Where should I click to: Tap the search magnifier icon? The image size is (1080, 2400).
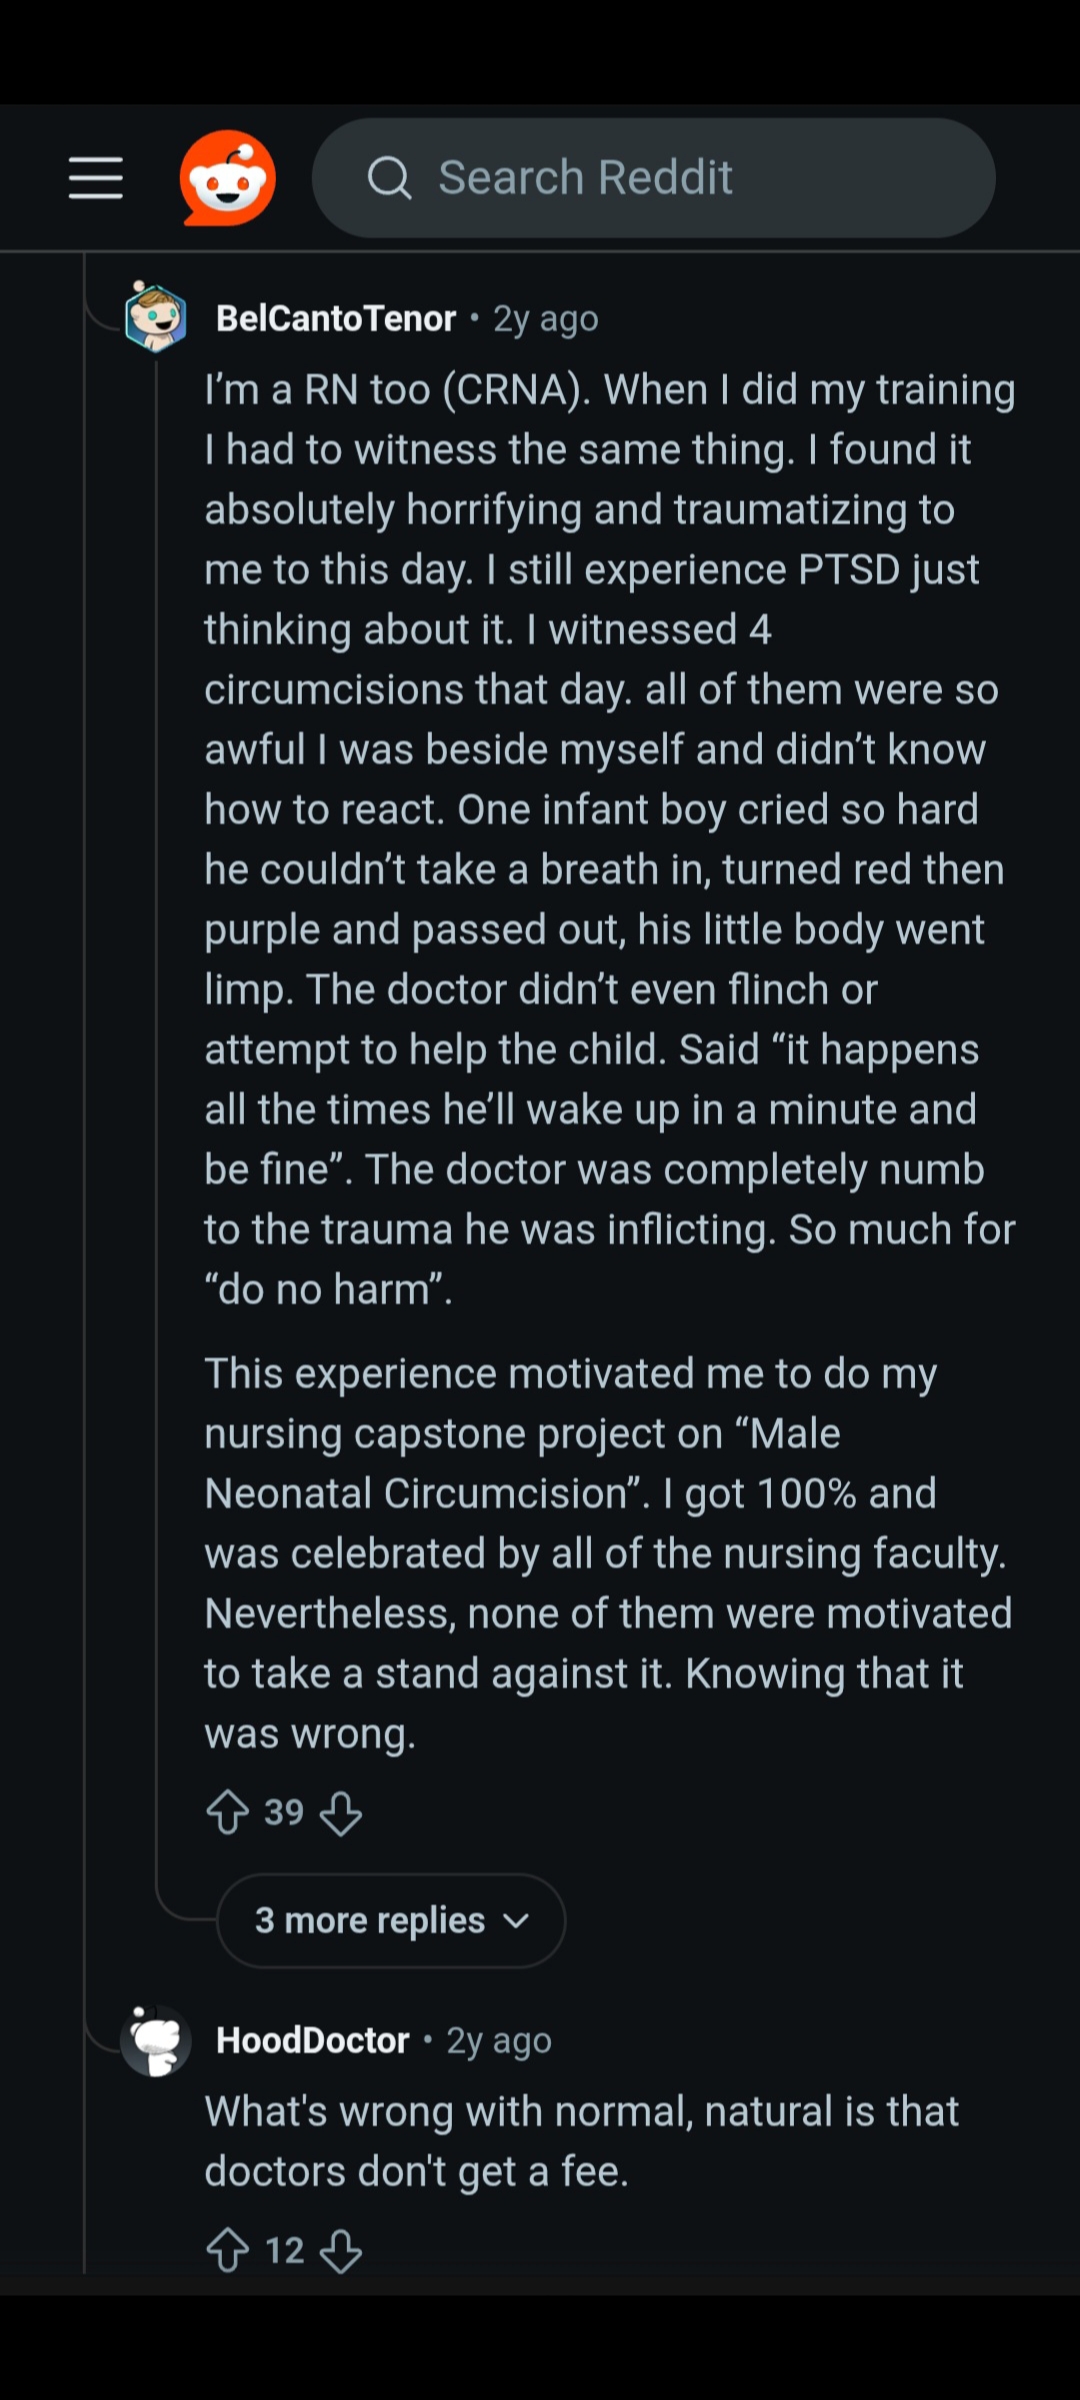[389, 179]
